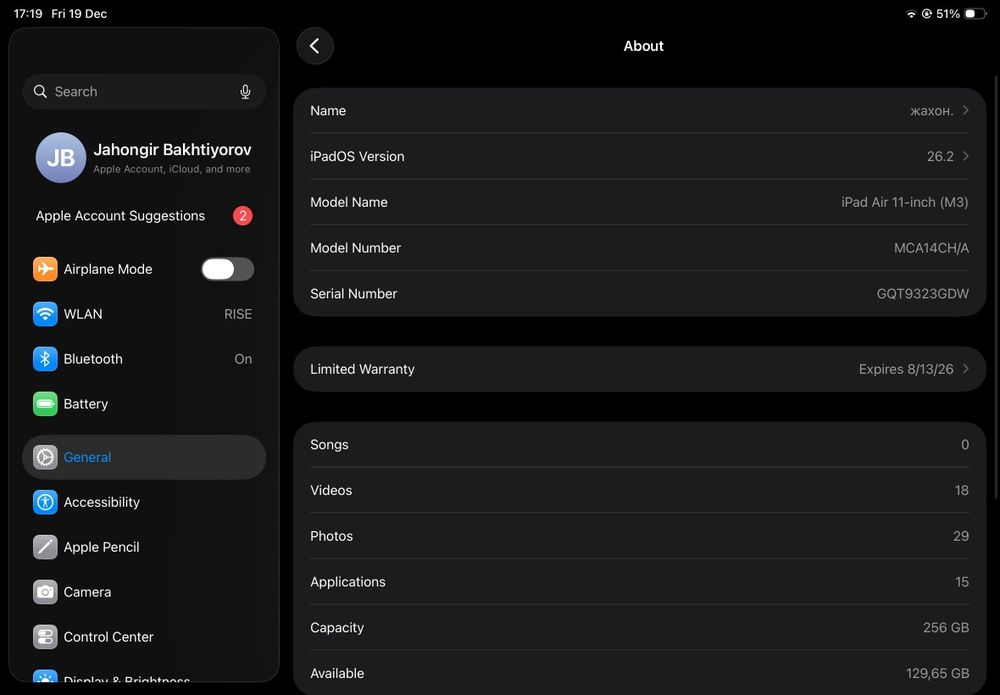Screen dimensions: 1000x695
Task: Open Jahongir Bakhtiyorov account
Action: click(x=144, y=157)
